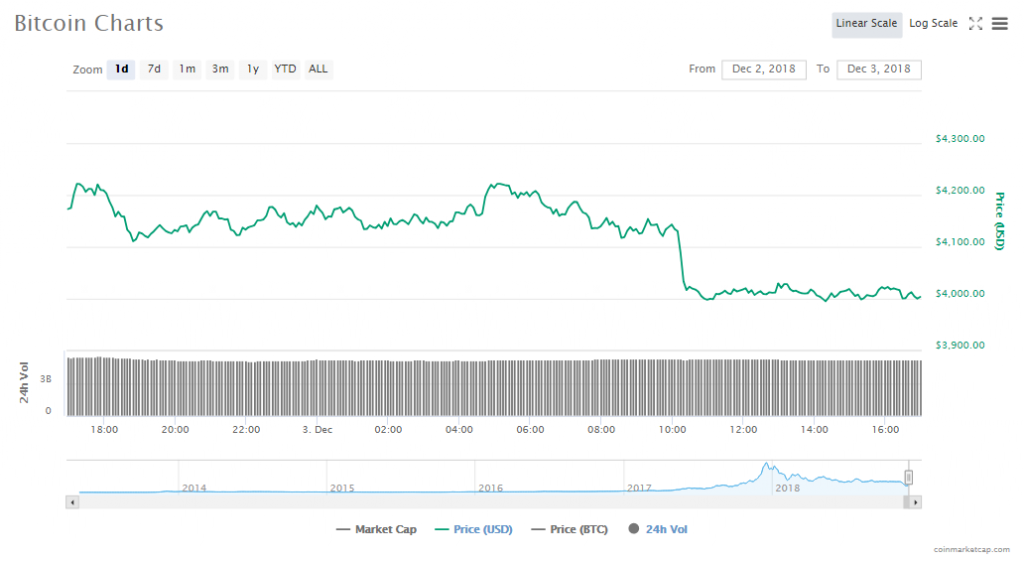Switch to Linear Scale

coord(866,24)
